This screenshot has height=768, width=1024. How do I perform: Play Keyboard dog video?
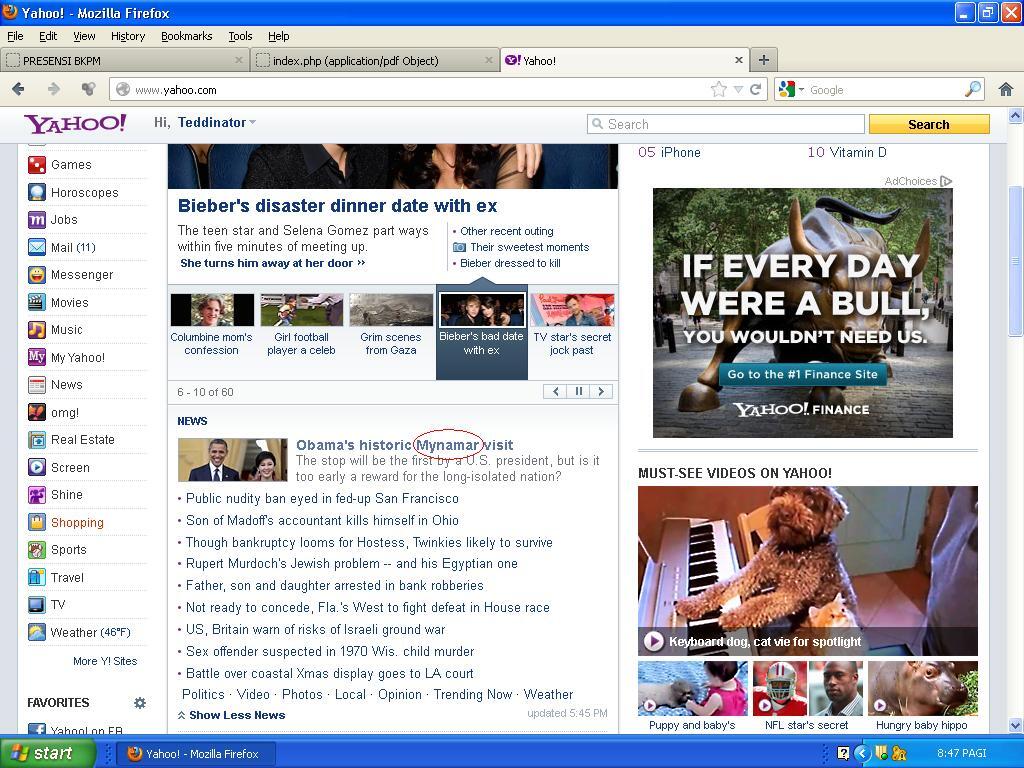[654, 641]
